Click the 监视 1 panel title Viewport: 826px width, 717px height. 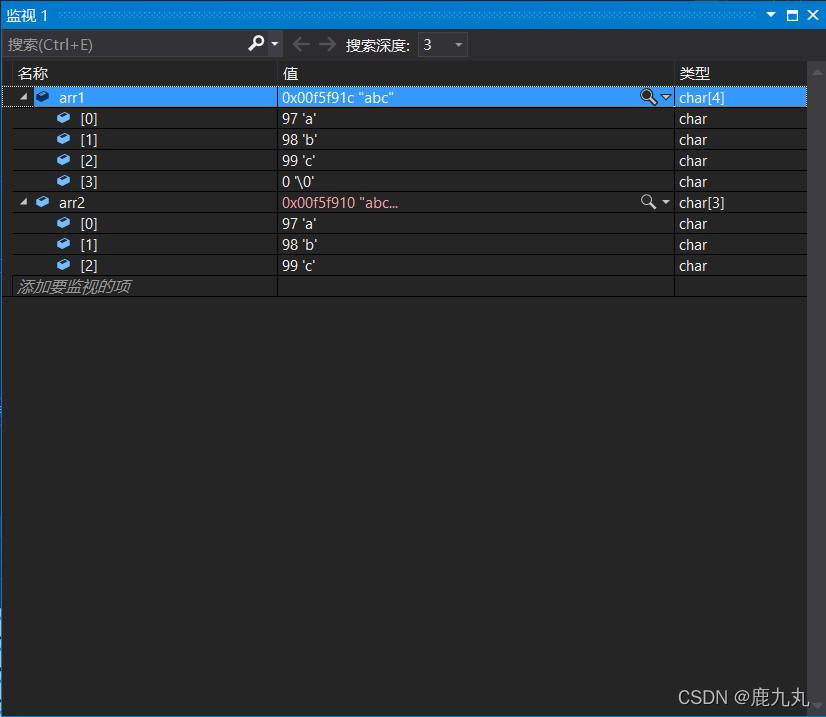(x=27, y=15)
